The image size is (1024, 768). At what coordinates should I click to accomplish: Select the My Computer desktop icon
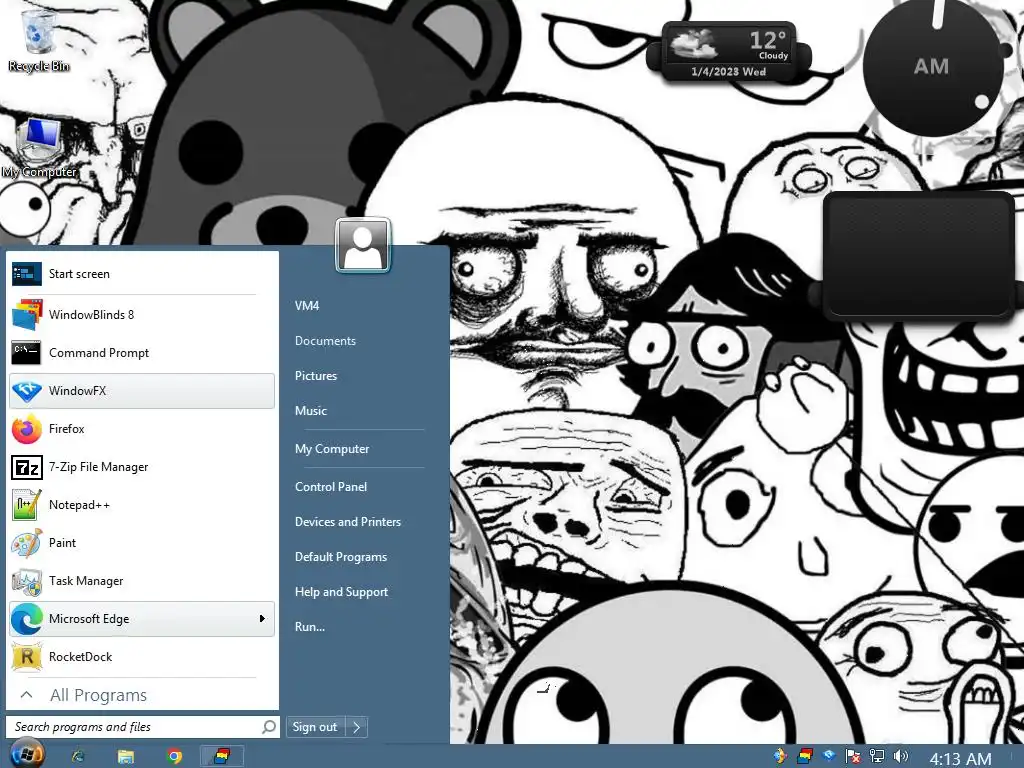[39, 148]
